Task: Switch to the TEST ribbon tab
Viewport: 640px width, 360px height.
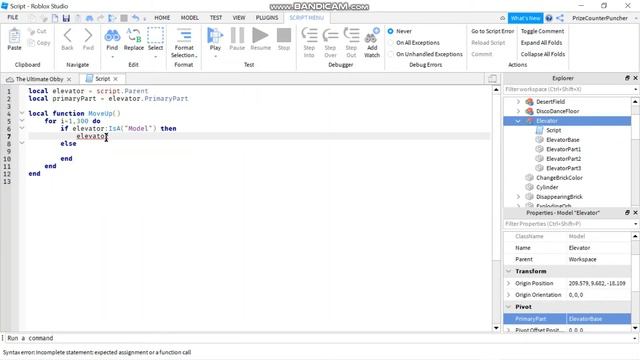Action: [216, 18]
